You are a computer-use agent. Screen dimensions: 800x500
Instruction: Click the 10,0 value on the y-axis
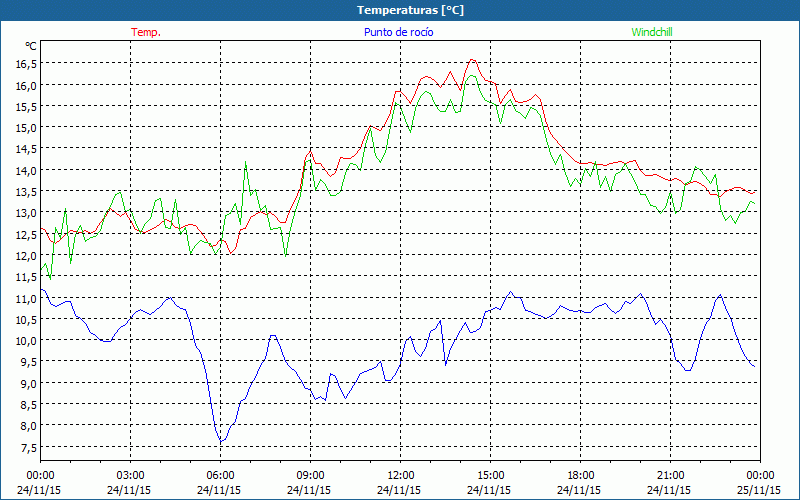[27, 341]
